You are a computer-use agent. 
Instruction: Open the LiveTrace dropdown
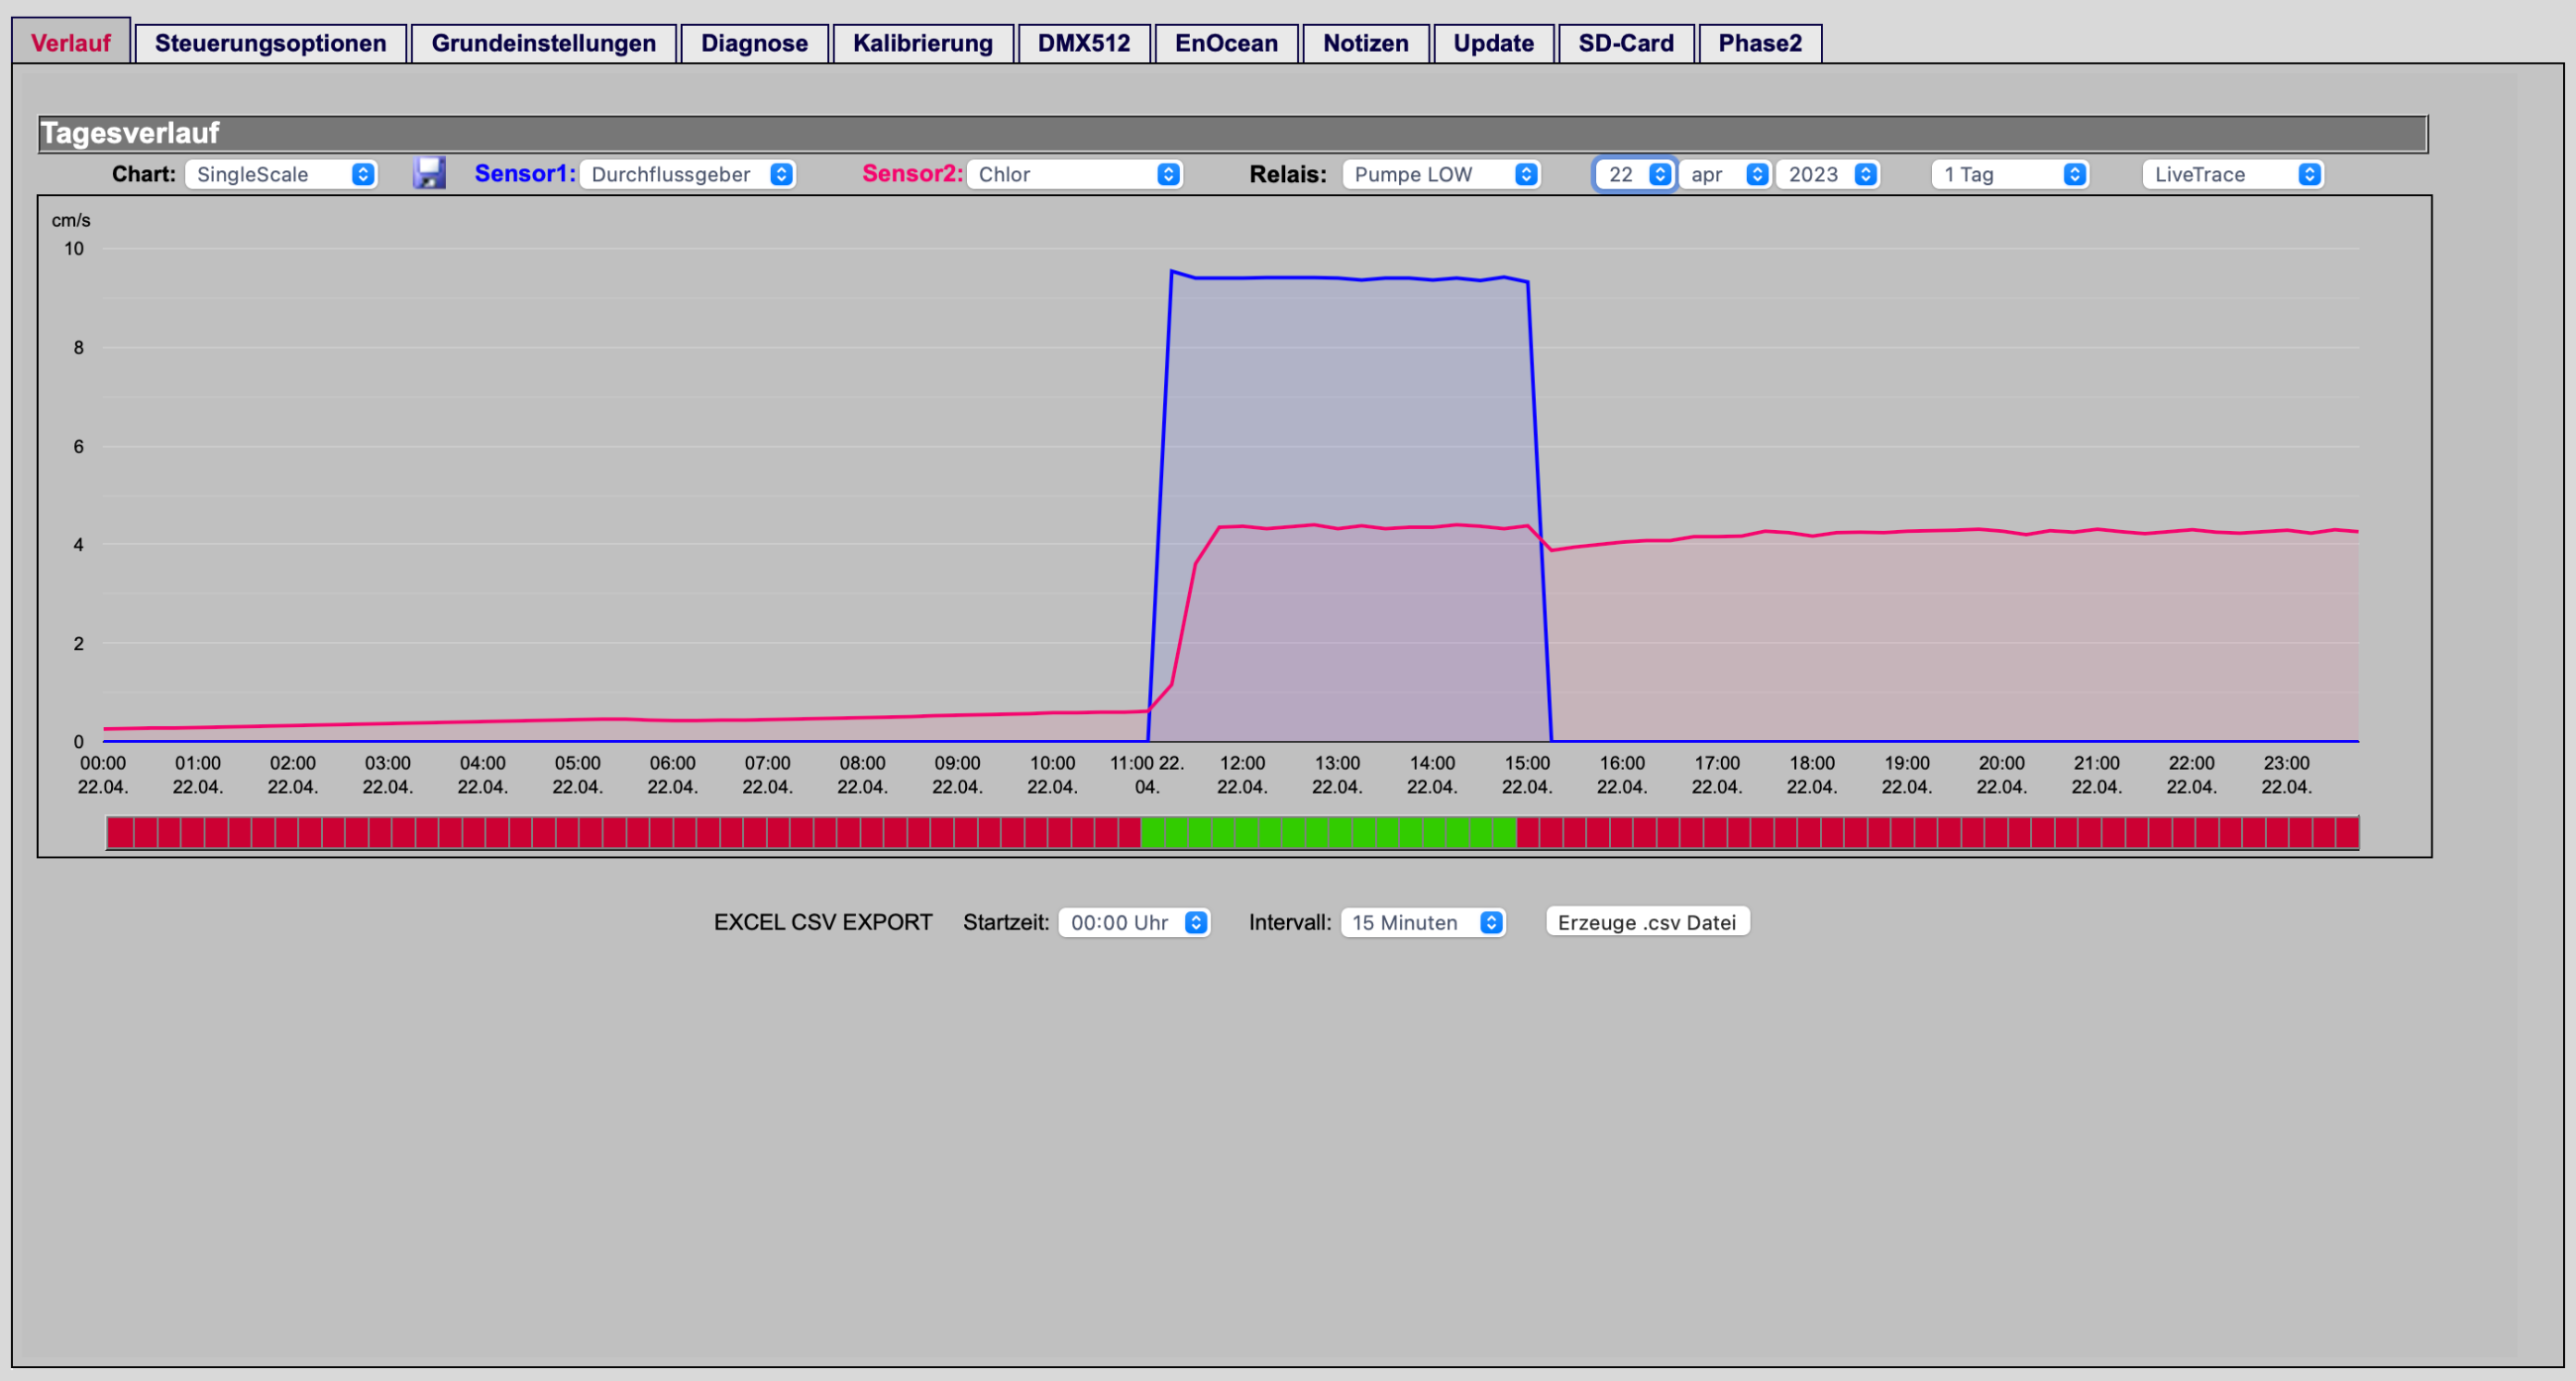[2232, 174]
